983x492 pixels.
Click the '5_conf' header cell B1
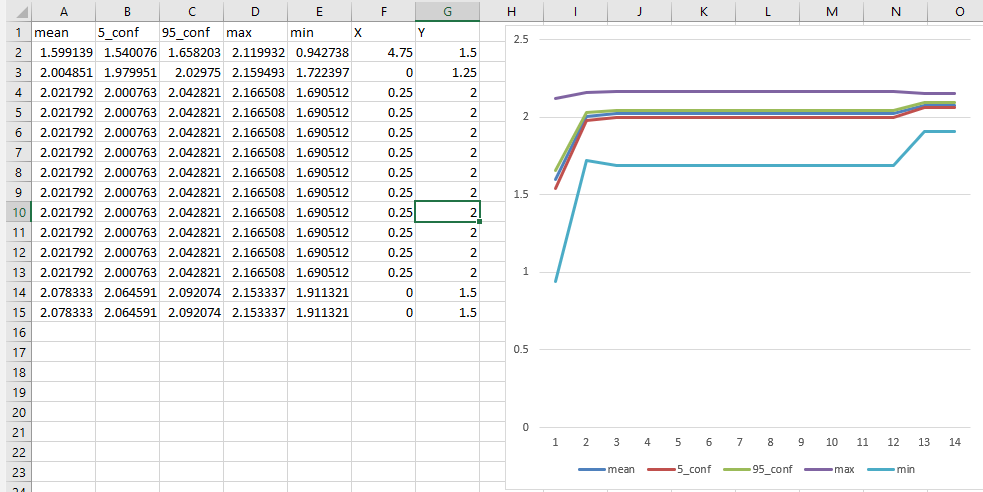pos(128,32)
